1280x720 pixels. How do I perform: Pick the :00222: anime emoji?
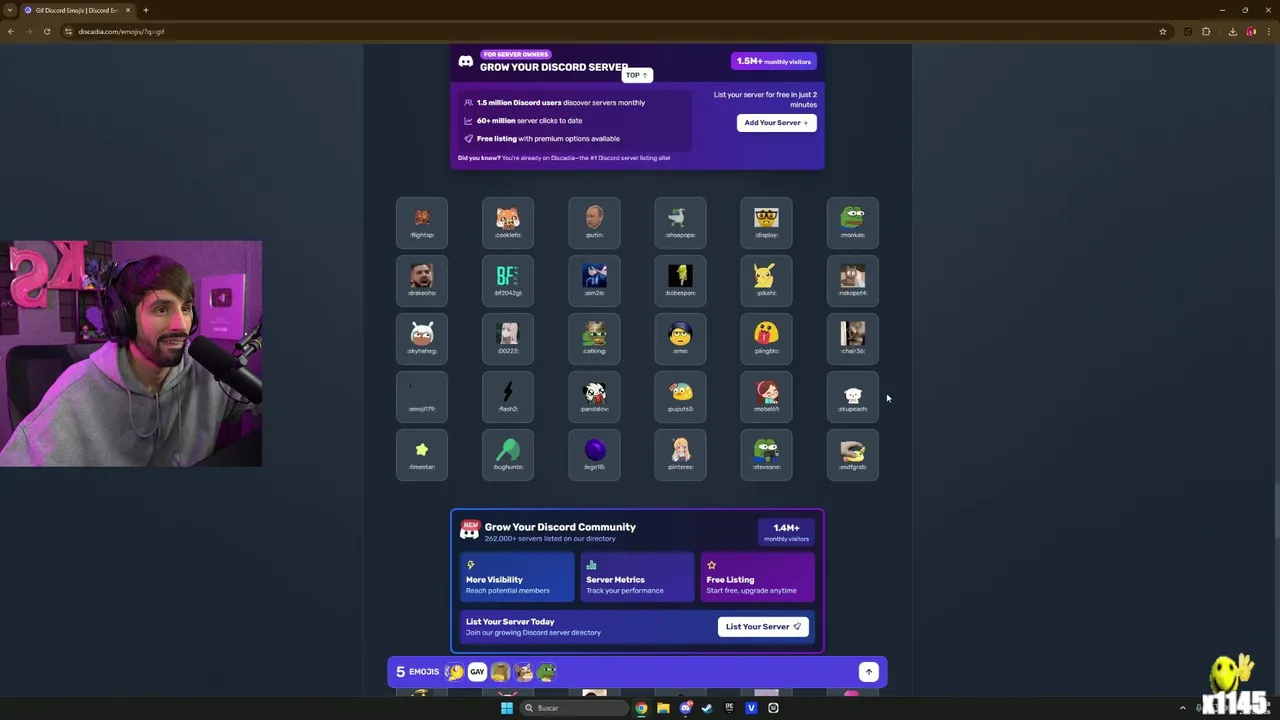pos(508,339)
